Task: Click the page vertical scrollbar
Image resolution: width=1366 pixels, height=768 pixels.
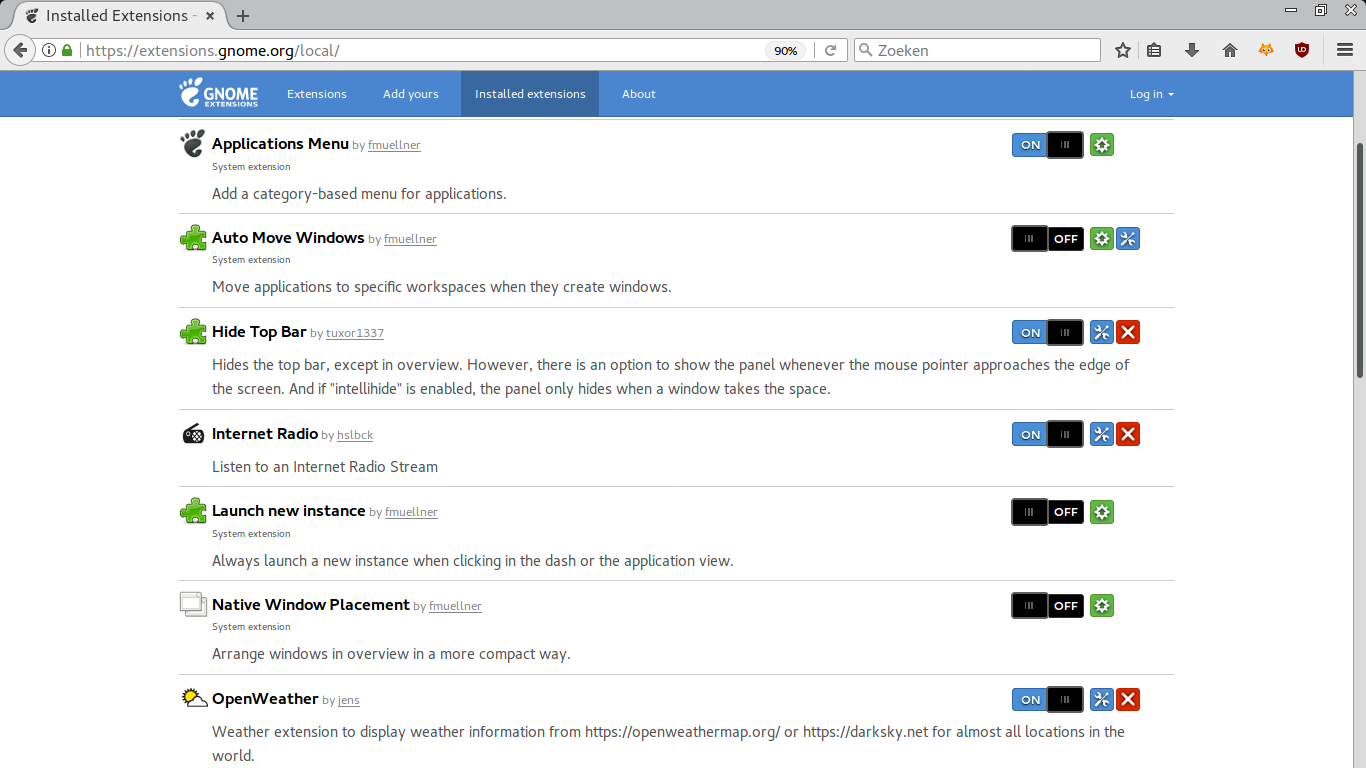Action: (x=1360, y=260)
